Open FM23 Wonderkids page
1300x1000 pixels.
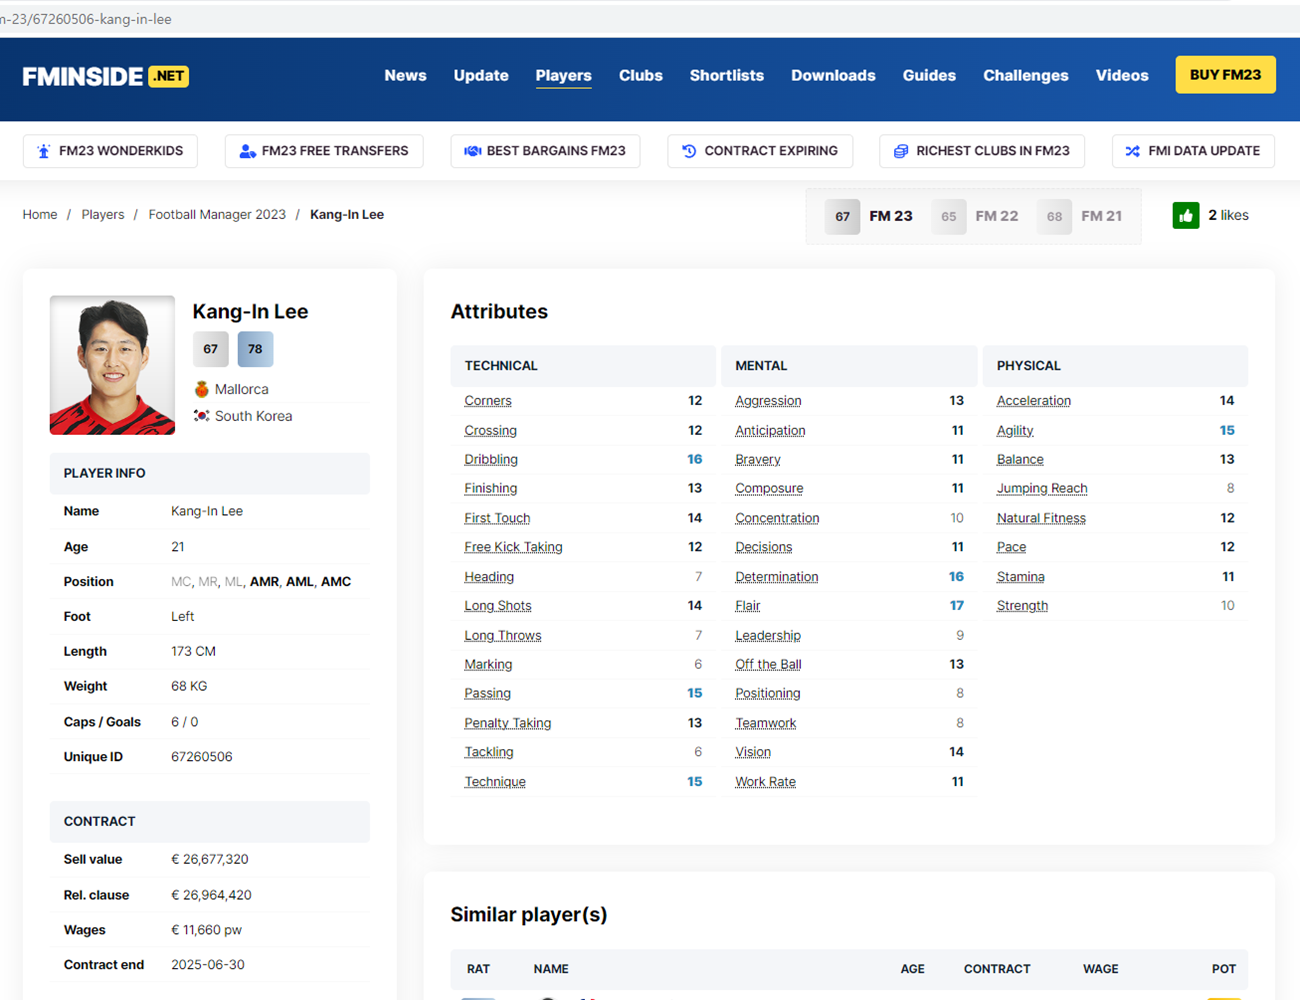tap(110, 151)
